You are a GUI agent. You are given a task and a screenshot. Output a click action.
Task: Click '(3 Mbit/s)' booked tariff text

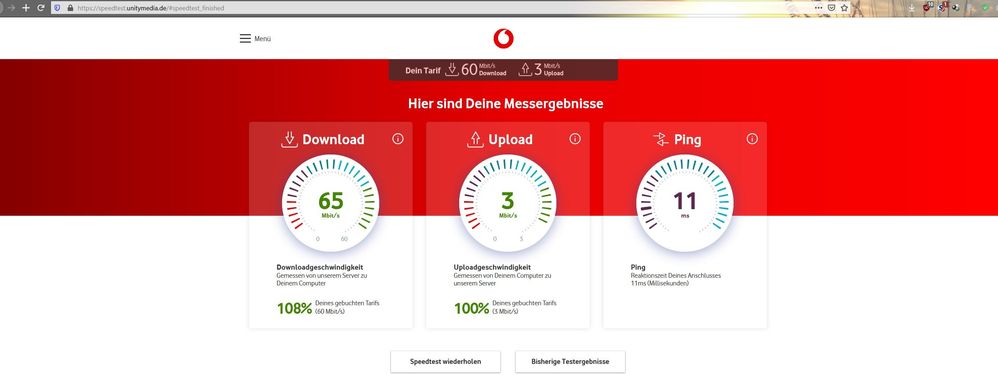[x=505, y=312]
